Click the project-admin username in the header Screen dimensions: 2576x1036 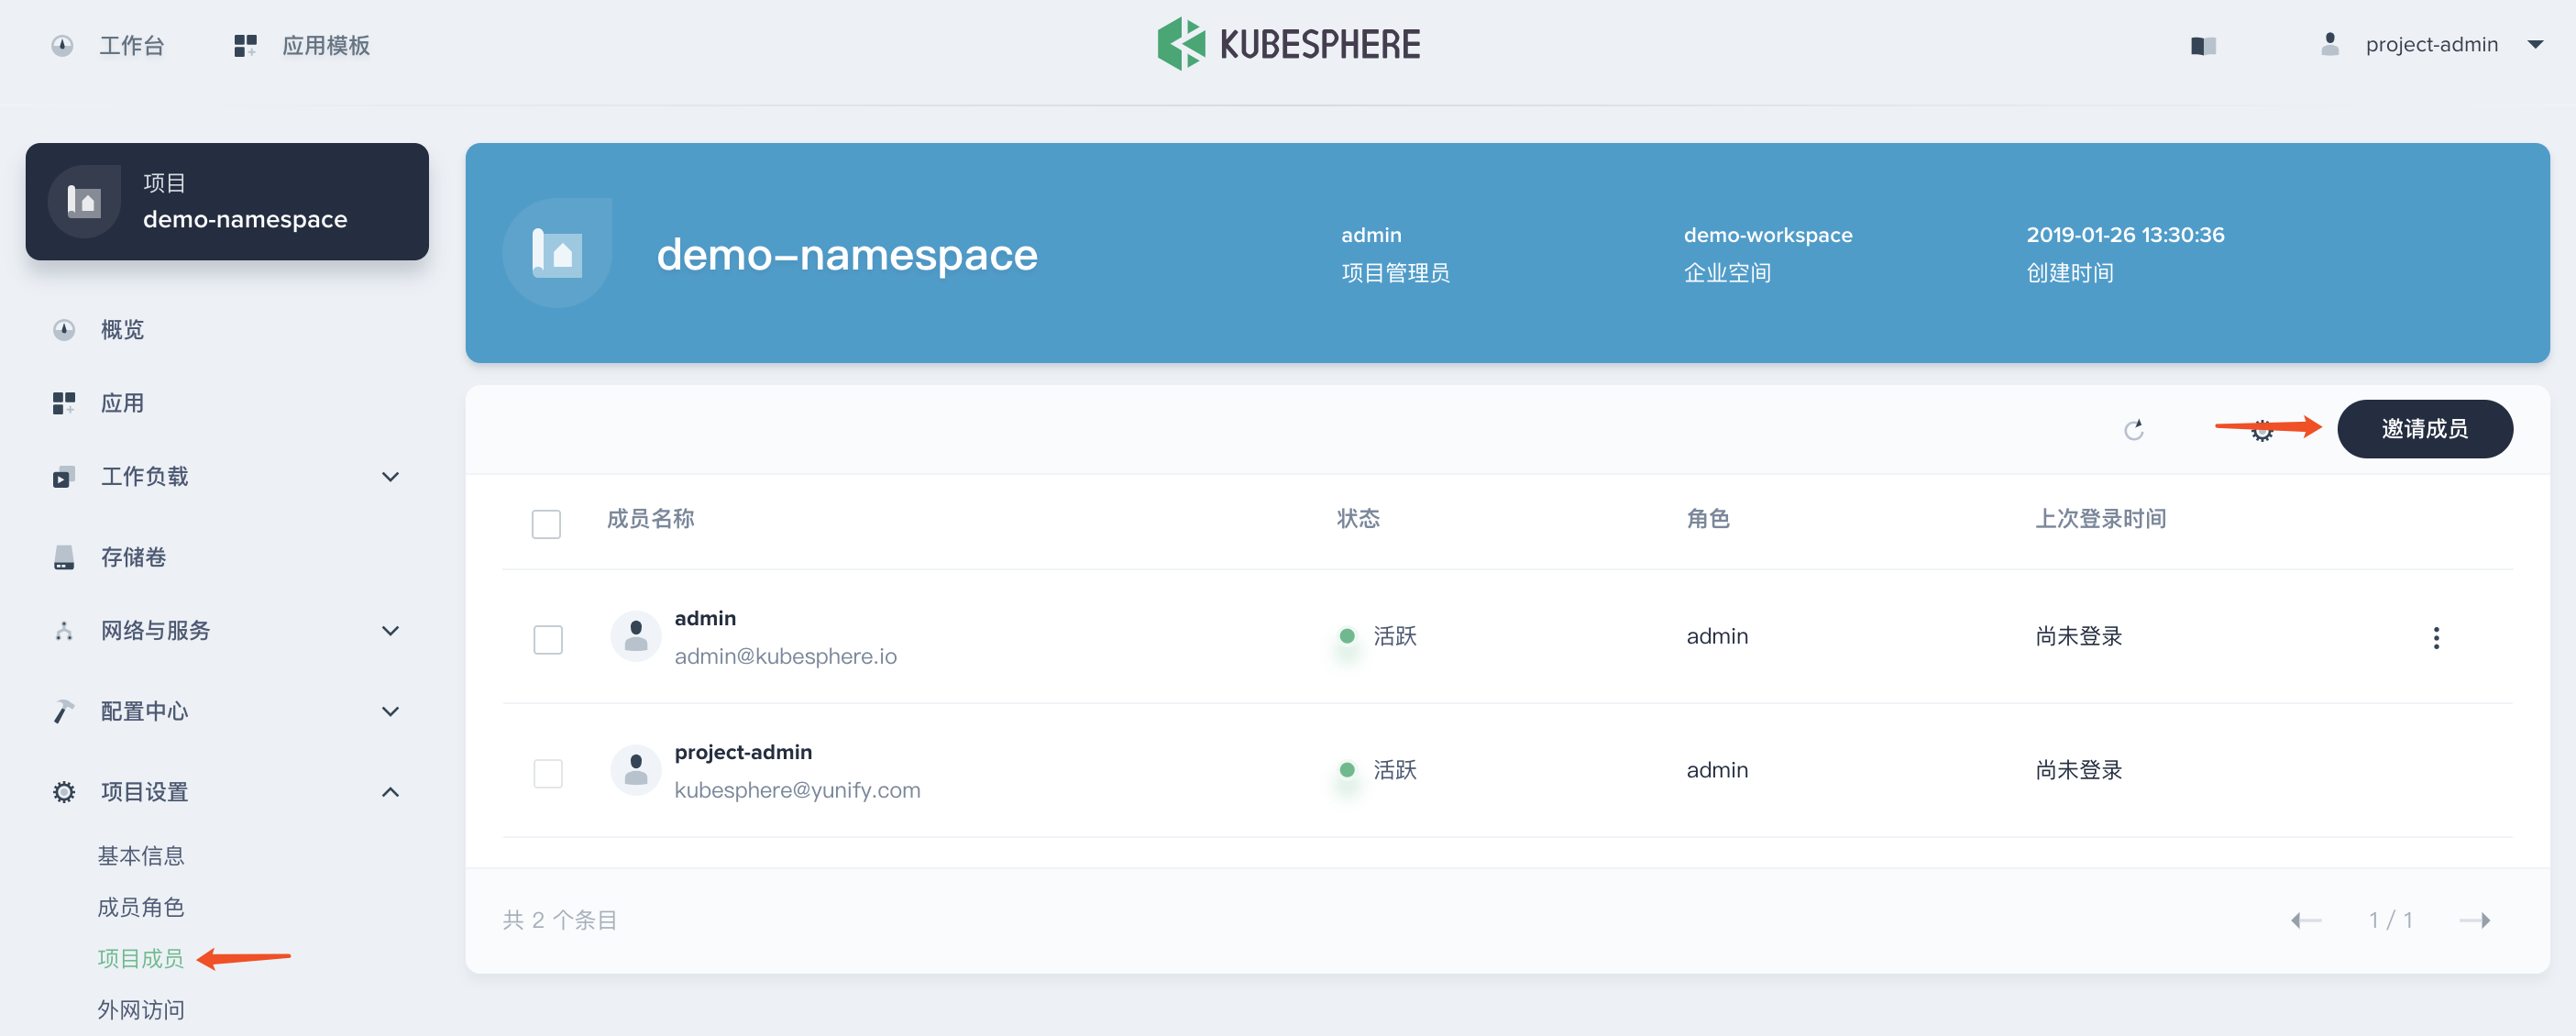(x=2431, y=45)
